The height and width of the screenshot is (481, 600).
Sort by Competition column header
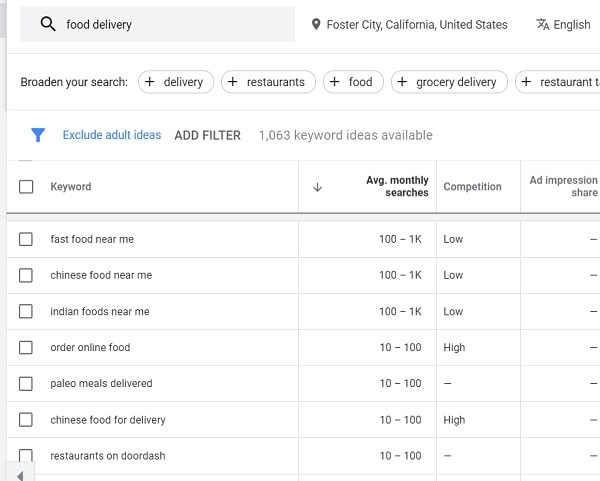coord(472,187)
